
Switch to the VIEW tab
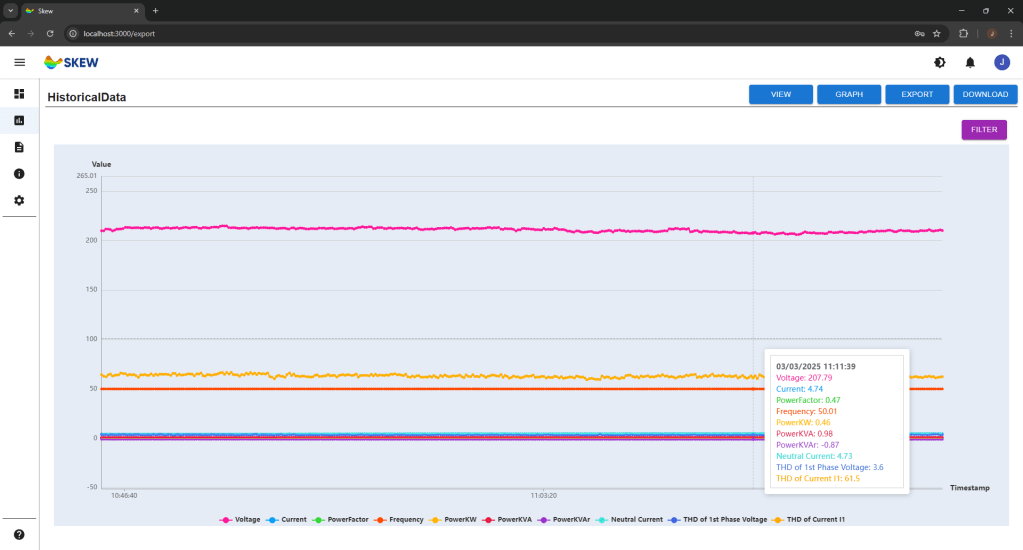click(x=781, y=94)
